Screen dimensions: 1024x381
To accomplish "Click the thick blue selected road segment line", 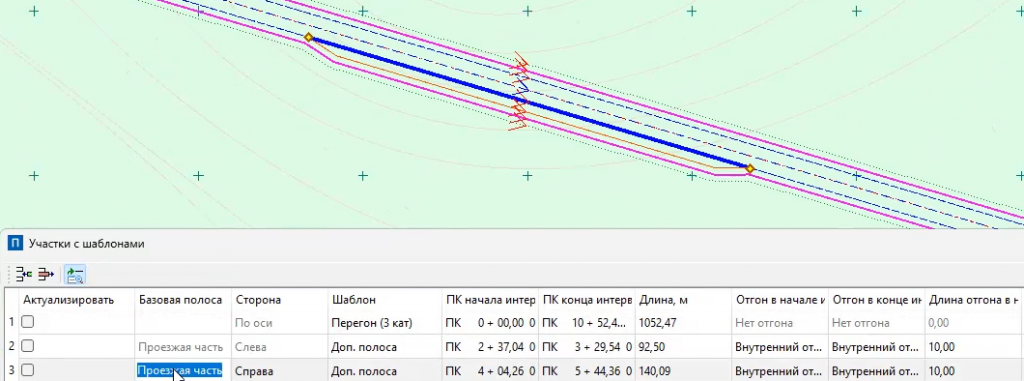I will [529, 103].
